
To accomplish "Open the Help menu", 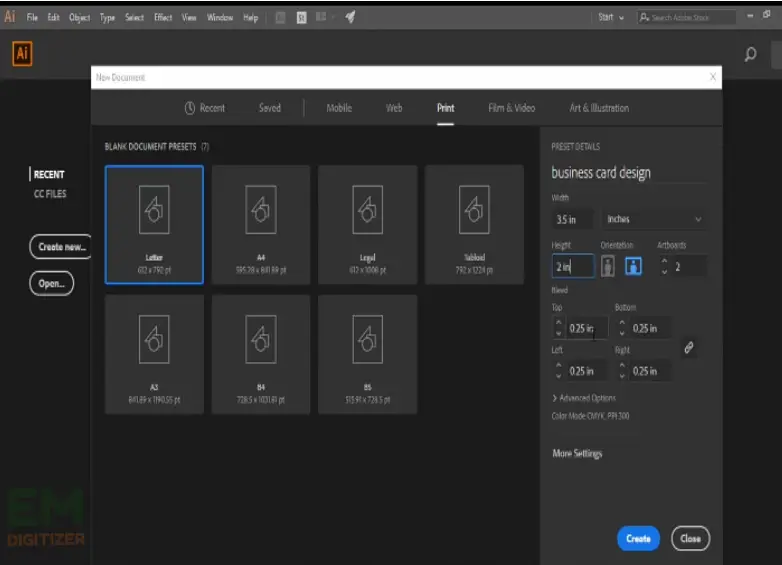I will point(251,17).
